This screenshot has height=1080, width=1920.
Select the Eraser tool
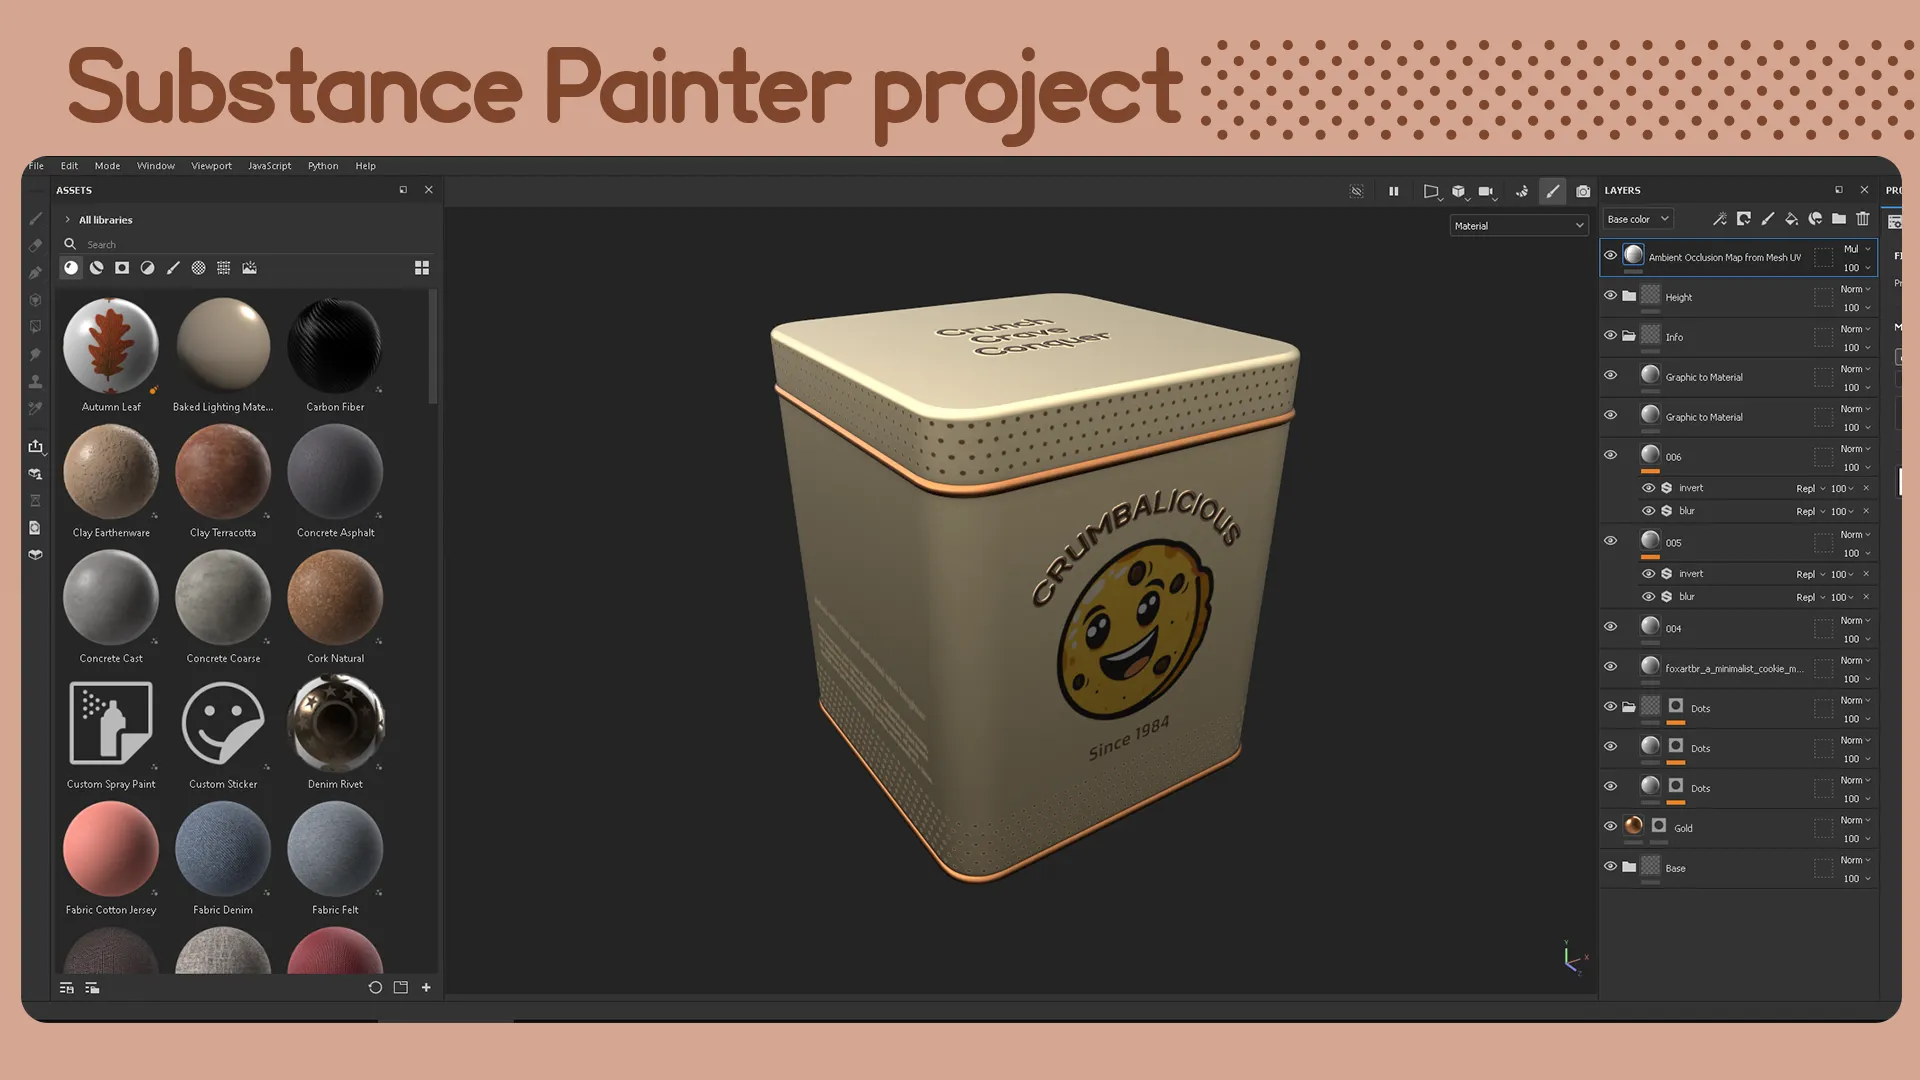35,244
